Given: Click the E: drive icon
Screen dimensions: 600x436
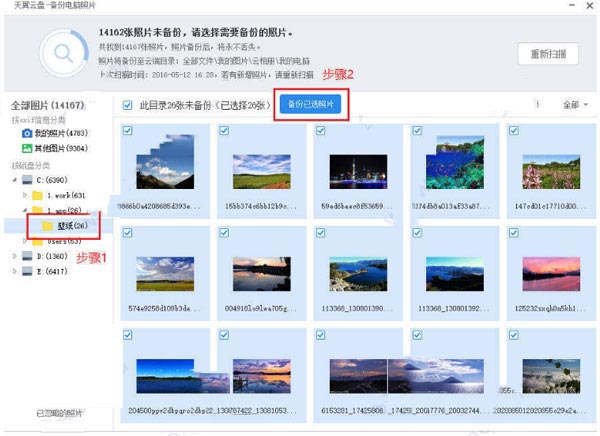Looking at the screenshot, I should 27,271.
